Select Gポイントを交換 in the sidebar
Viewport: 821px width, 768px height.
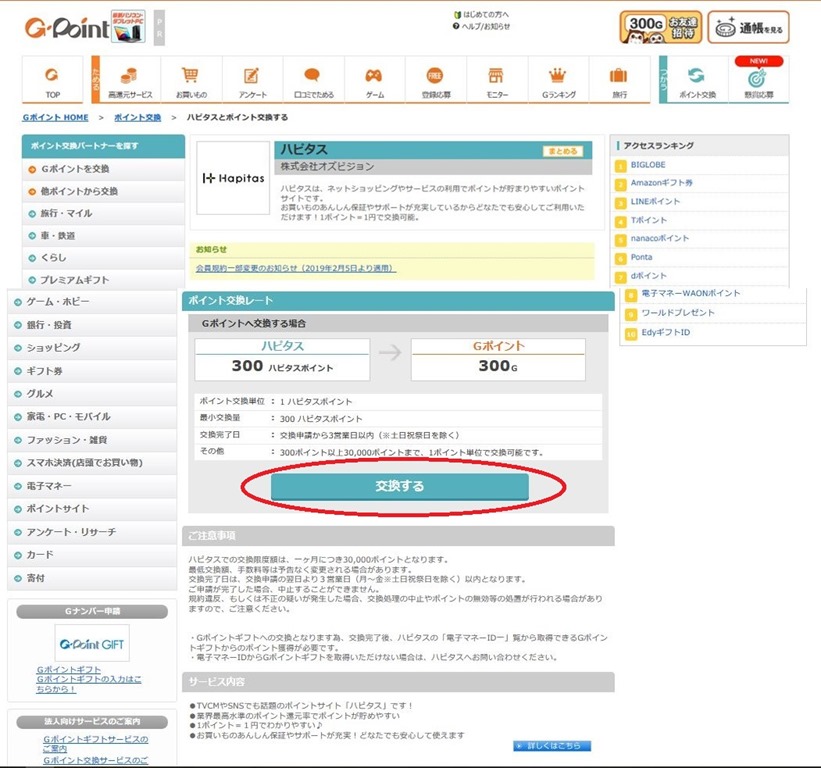click(x=104, y=169)
